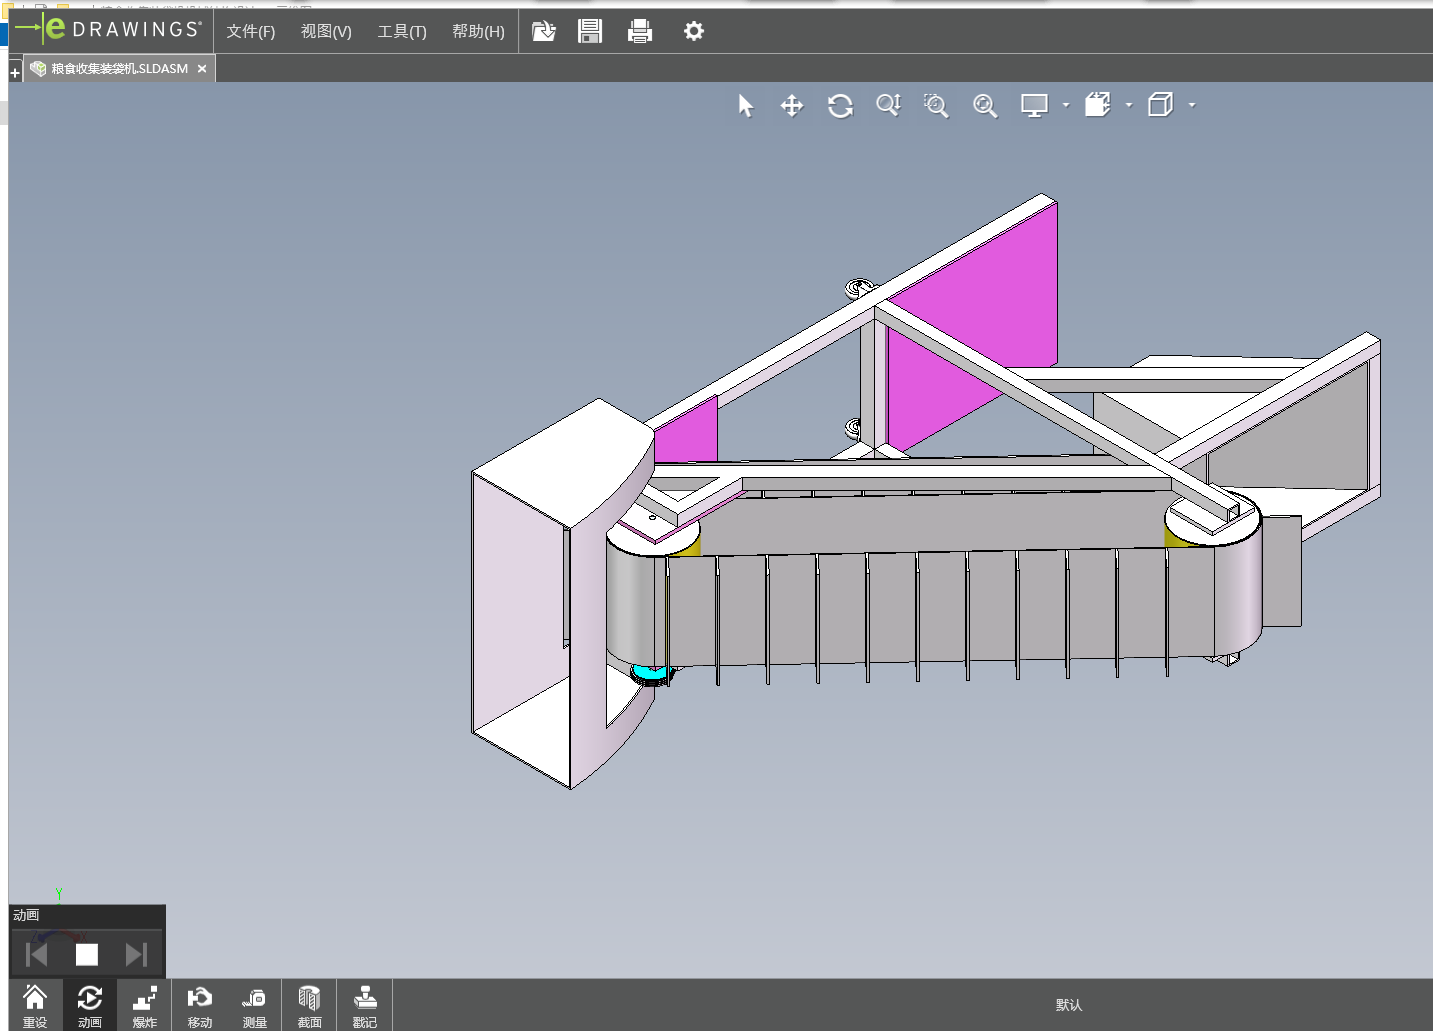The width and height of the screenshot is (1433, 1031).
Task: Click the monitor display icon
Action: 1034,105
